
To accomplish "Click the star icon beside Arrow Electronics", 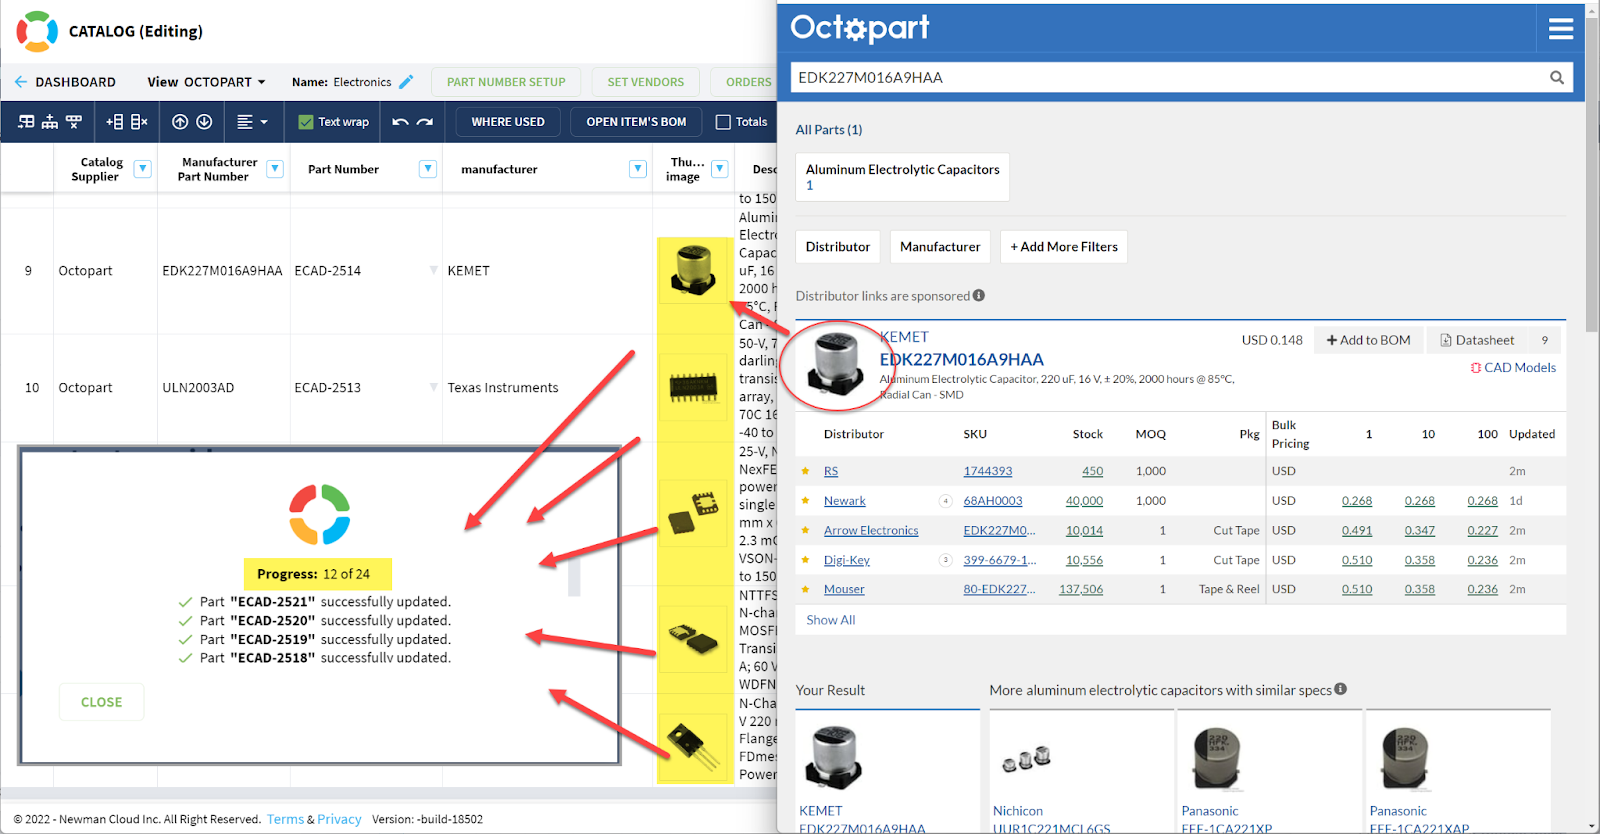I will tap(805, 531).
